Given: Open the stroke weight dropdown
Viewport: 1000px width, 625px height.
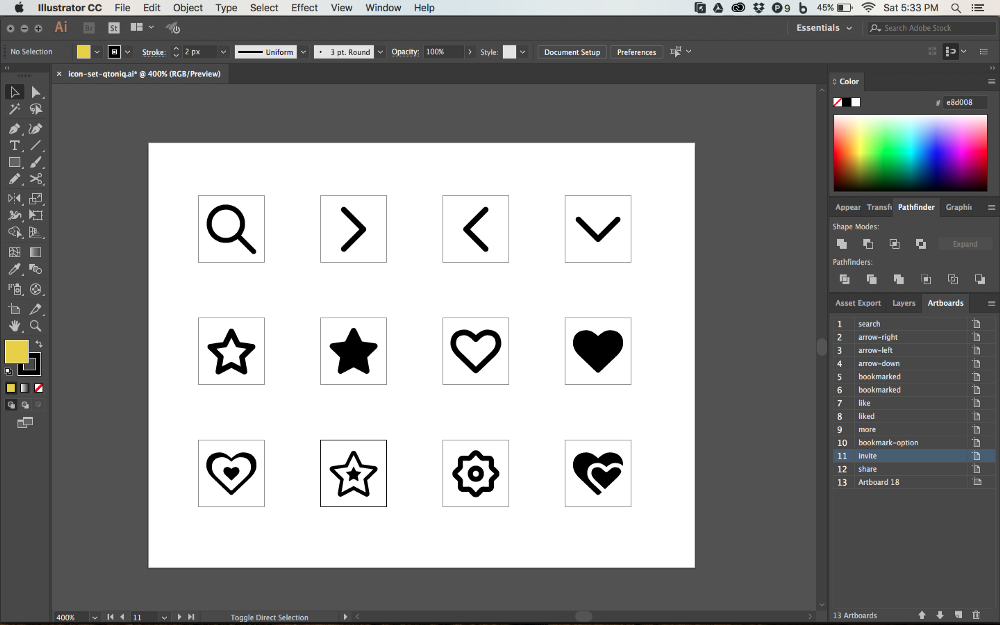Looking at the screenshot, I should coord(224,52).
